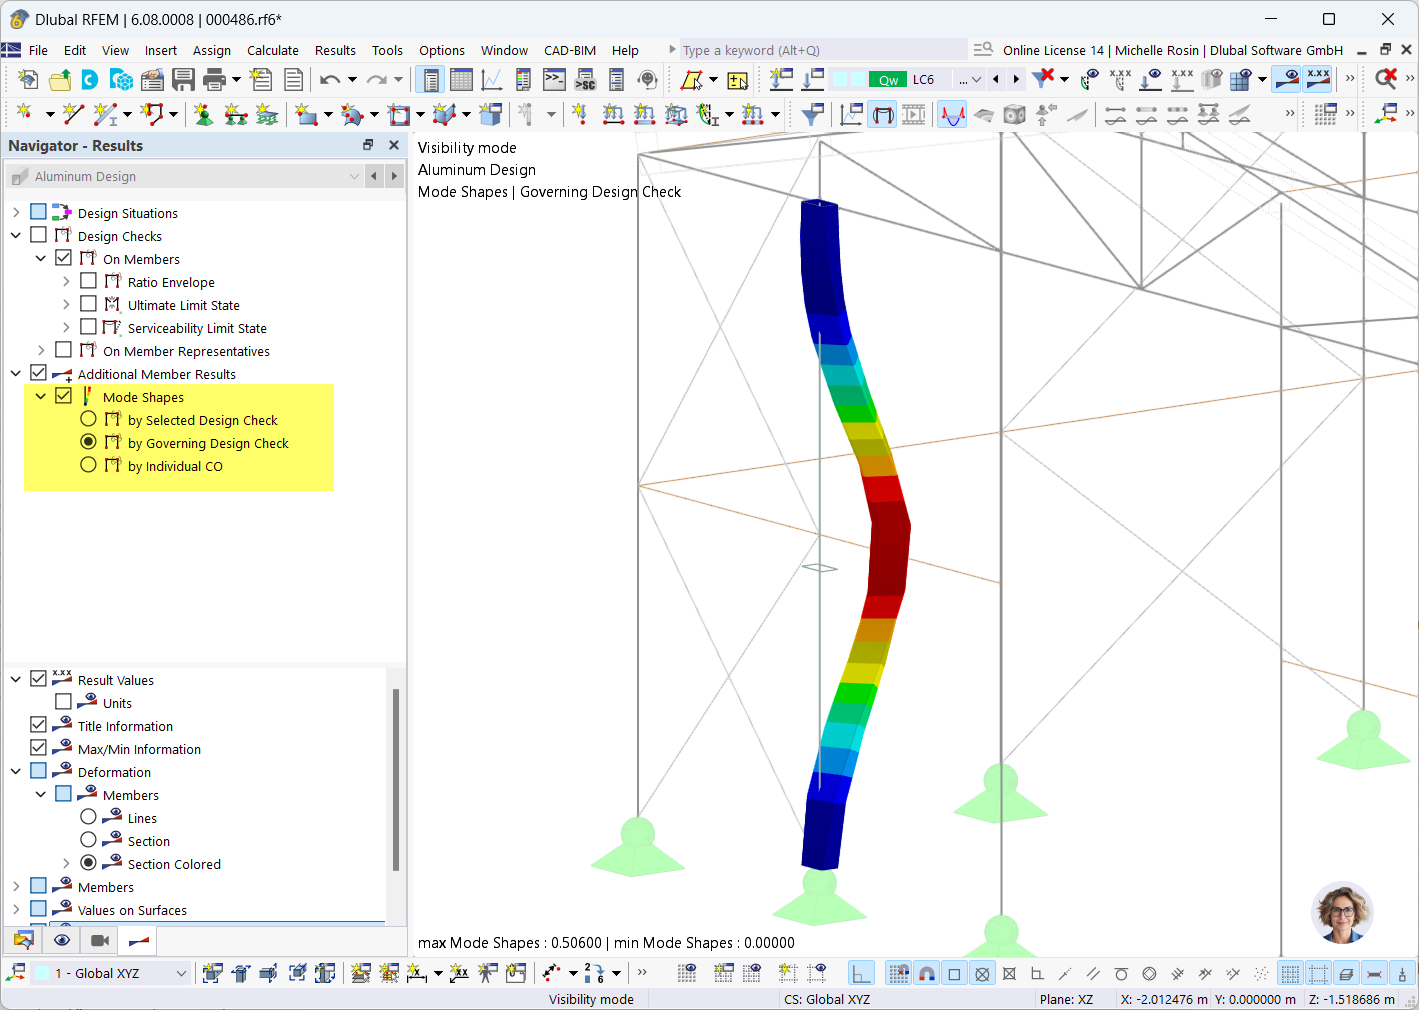The height and width of the screenshot is (1010, 1419).
Task: Uncheck the On Members design check
Action: click(x=63, y=258)
